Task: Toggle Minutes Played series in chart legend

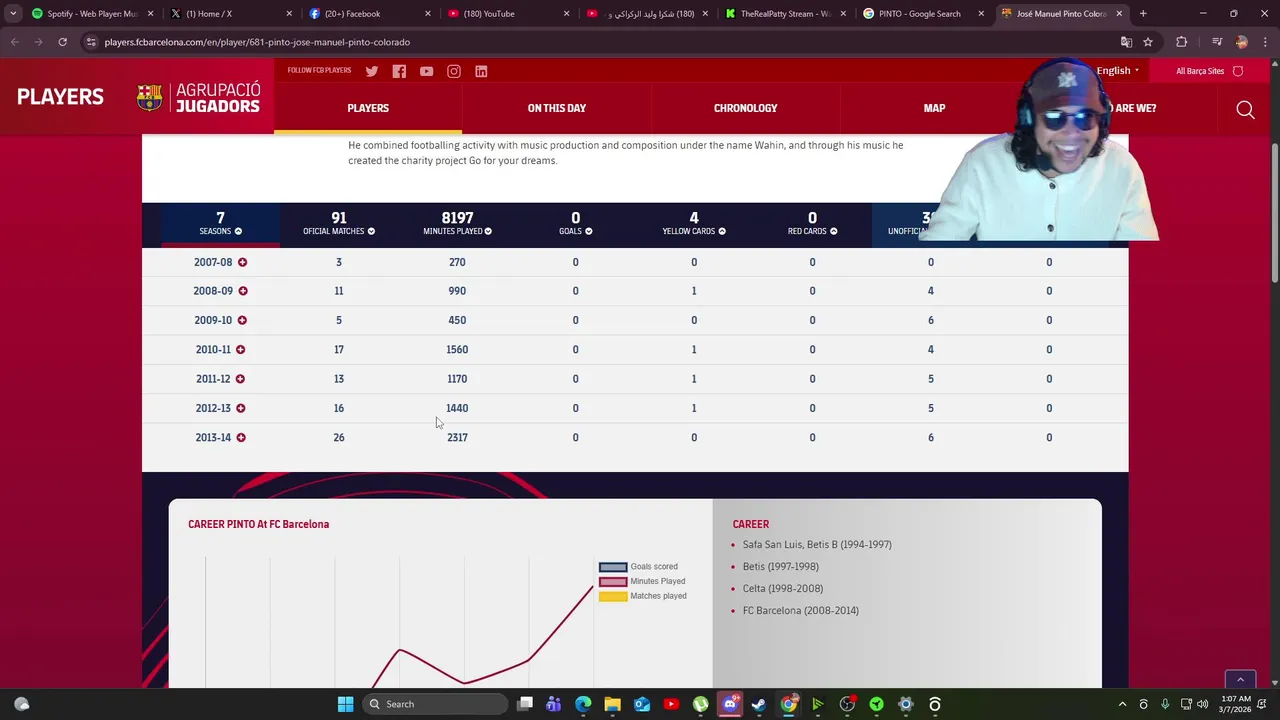Action: coord(642,581)
